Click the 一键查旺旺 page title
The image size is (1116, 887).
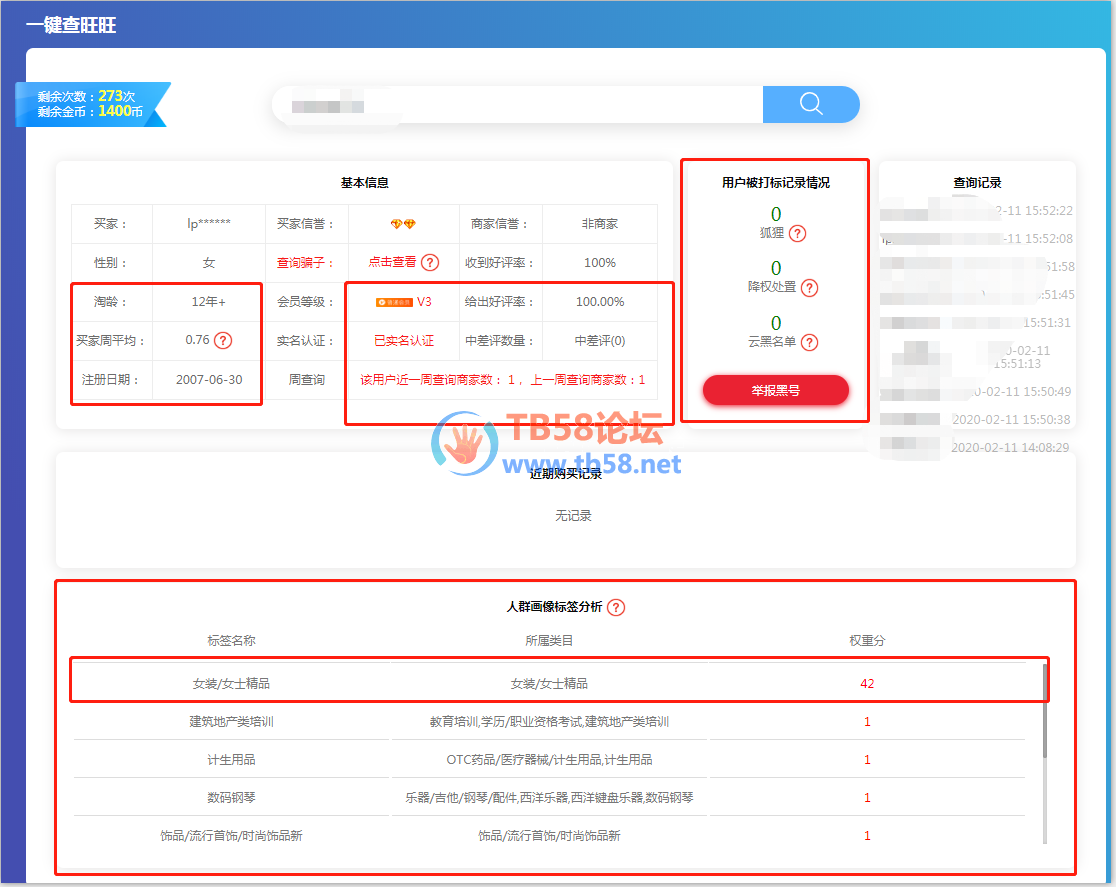click(x=71, y=25)
